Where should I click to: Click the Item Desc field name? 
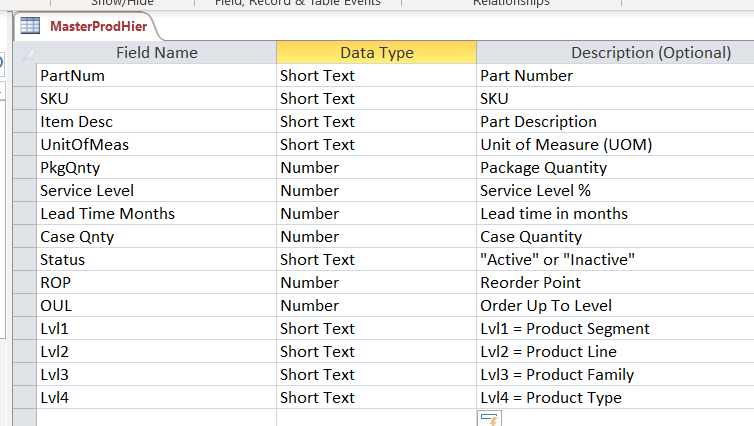click(156, 122)
